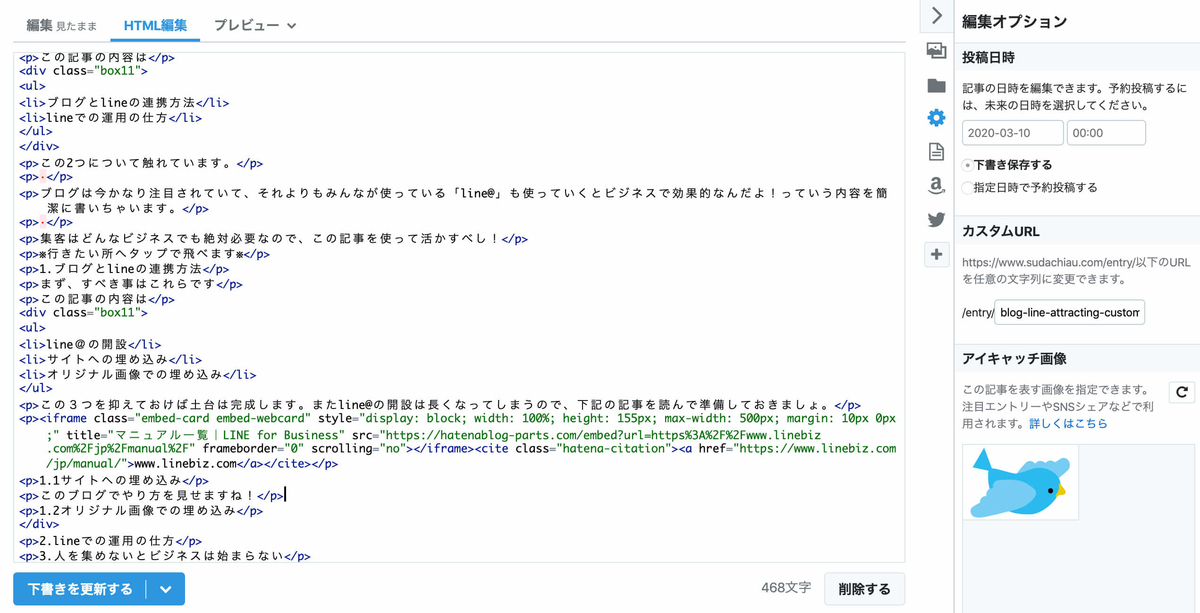Switch to 編集 見たまま tab
The height and width of the screenshot is (613, 1200).
coord(60,25)
